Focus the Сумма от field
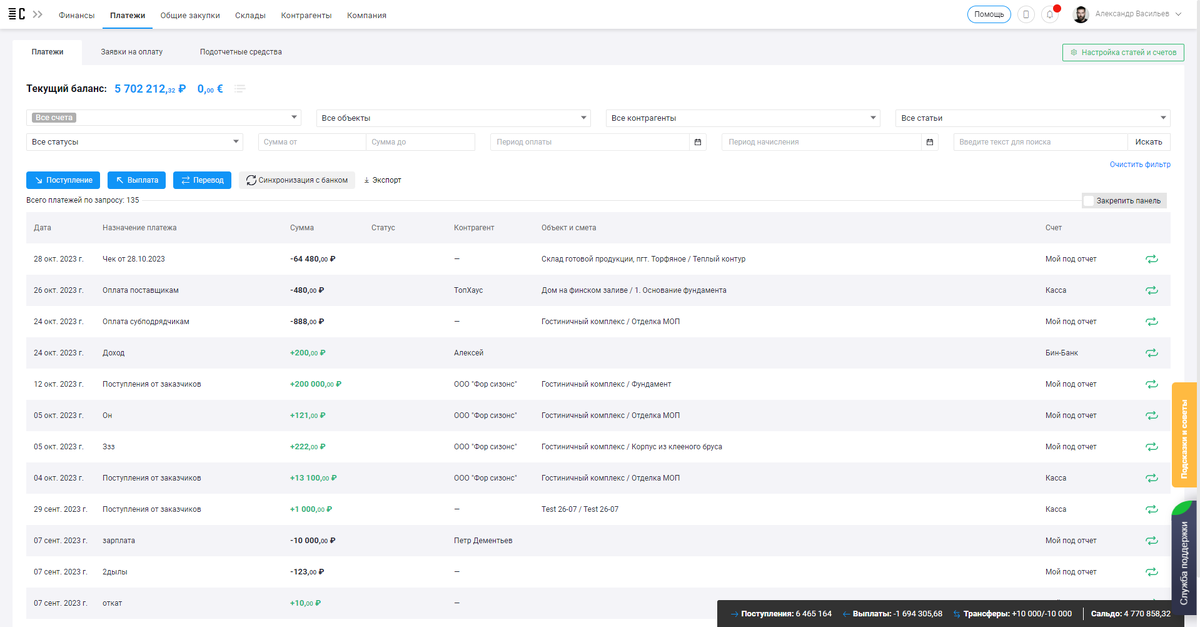 (312, 142)
